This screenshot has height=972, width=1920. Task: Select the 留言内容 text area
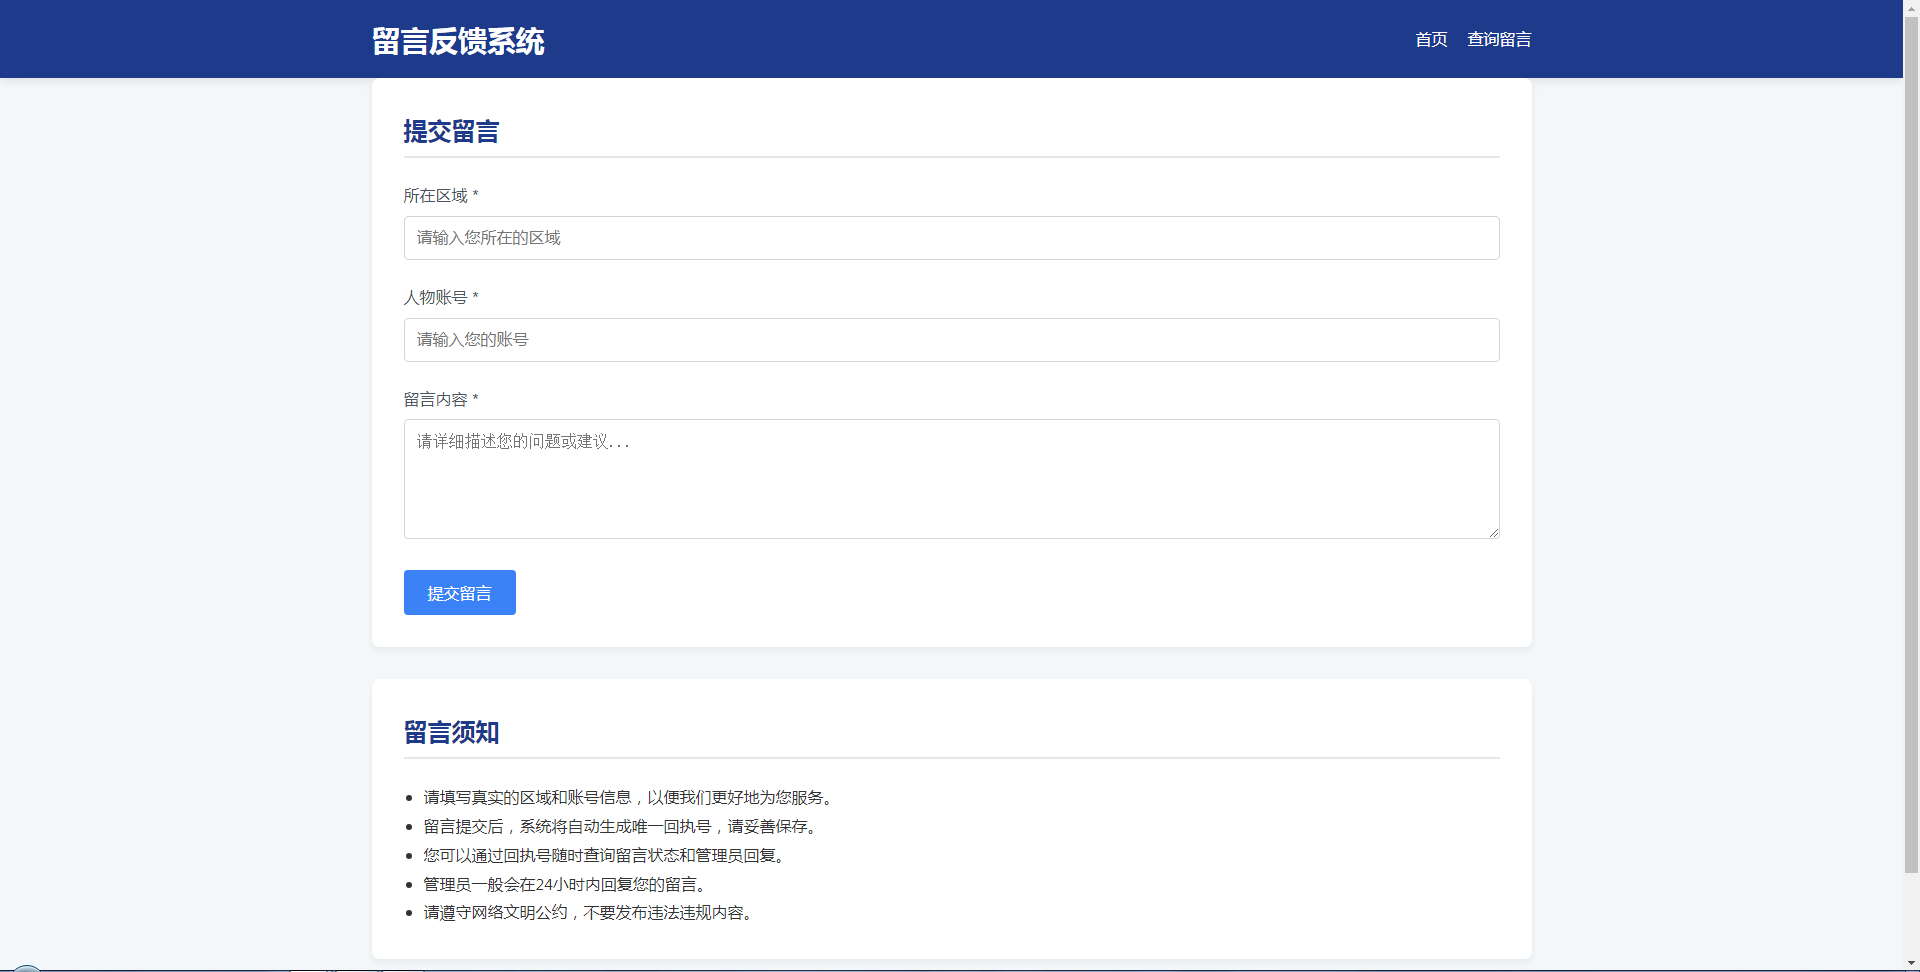950,478
